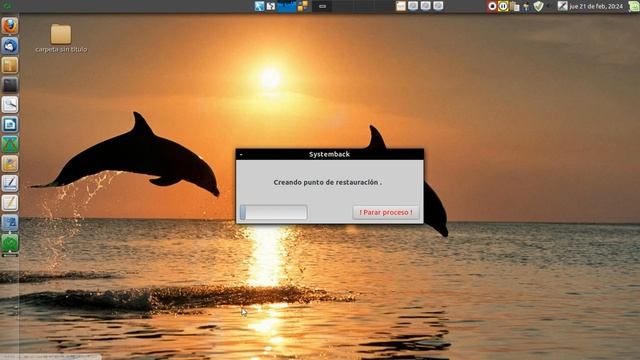The width and height of the screenshot is (640, 360).
Task: Open the clipboard tray icon
Action: pos(515,7)
